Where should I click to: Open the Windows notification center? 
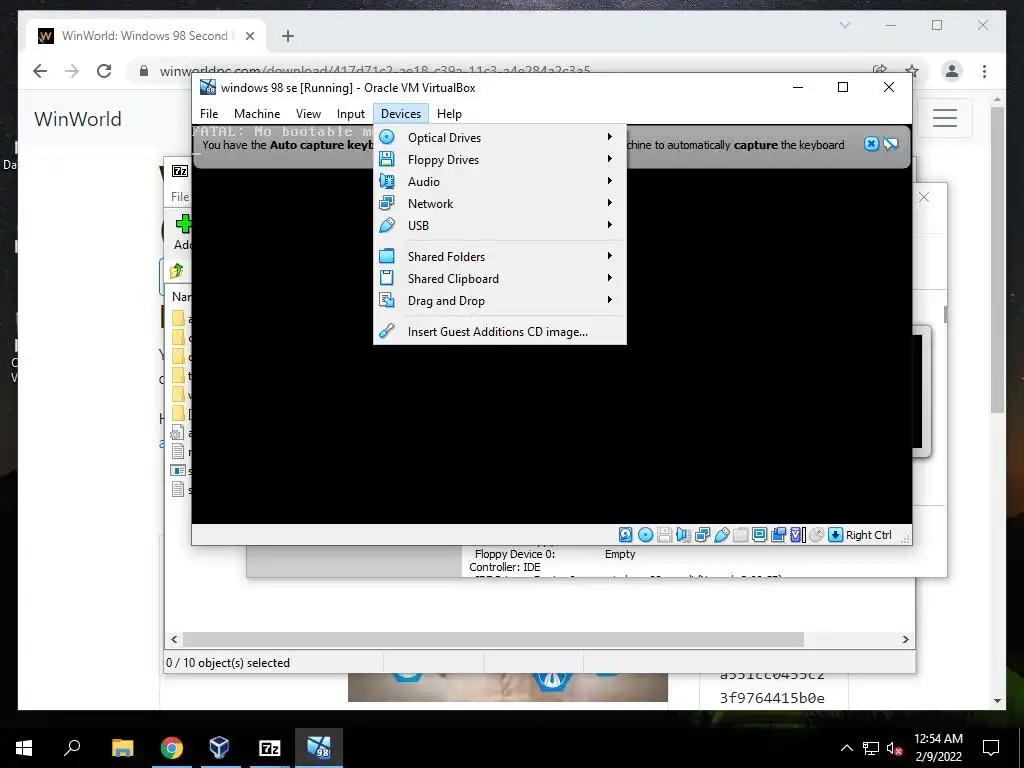(991, 748)
